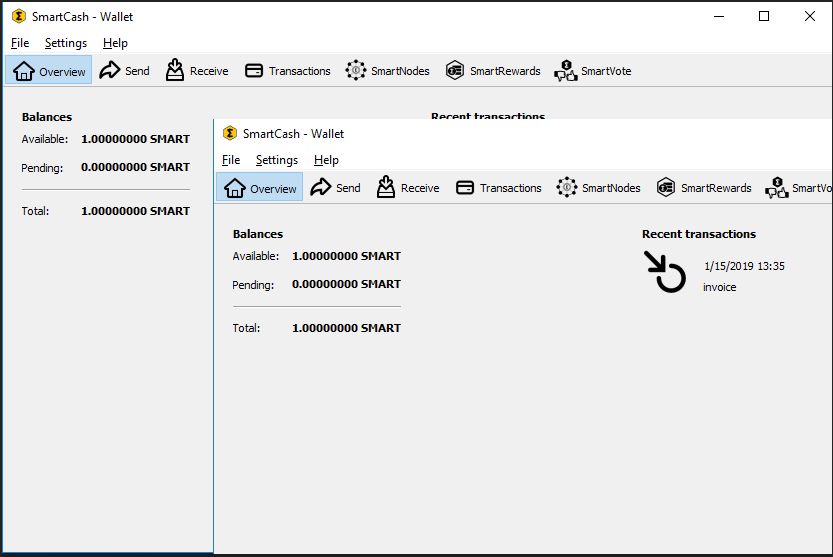Open Transactions in the front wallet window
Viewport: 833px width, 557px height.
[x=499, y=188]
